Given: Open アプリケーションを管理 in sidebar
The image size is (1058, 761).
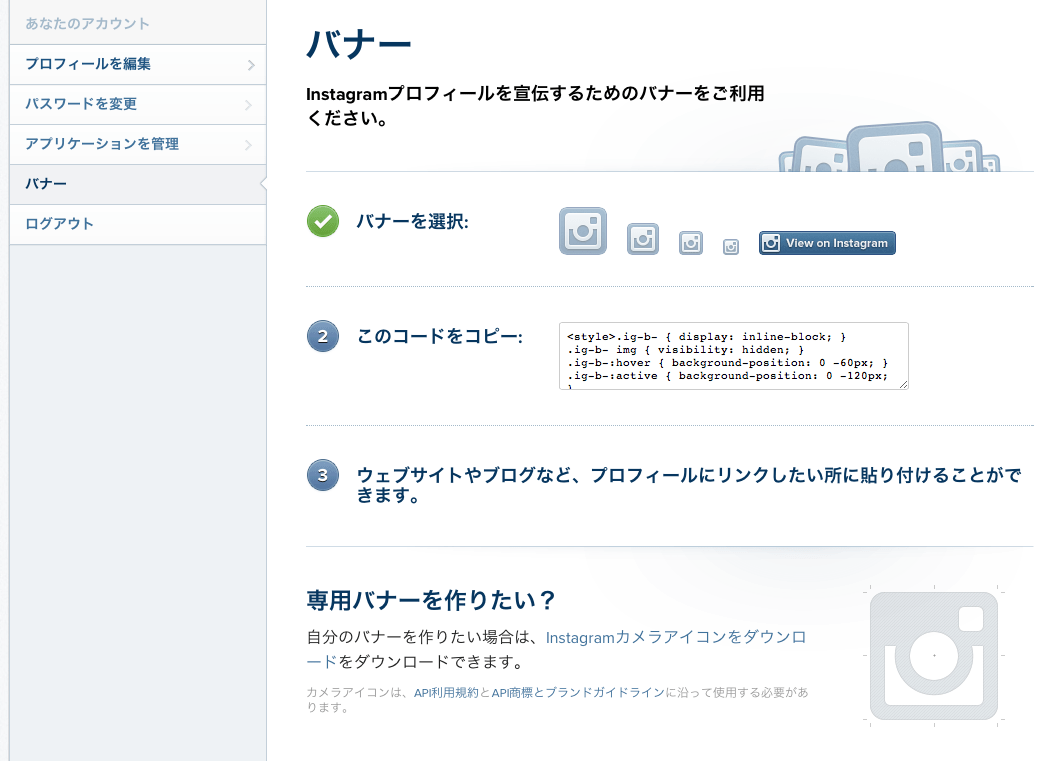Looking at the screenshot, I should point(138,144).
